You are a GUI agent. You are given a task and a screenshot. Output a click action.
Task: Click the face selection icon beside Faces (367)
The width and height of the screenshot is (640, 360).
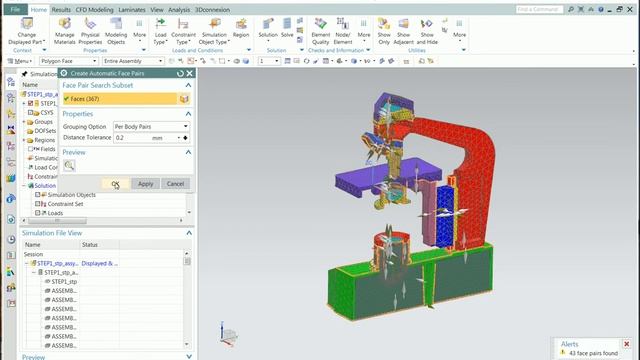pyautogui.click(x=184, y=99)
